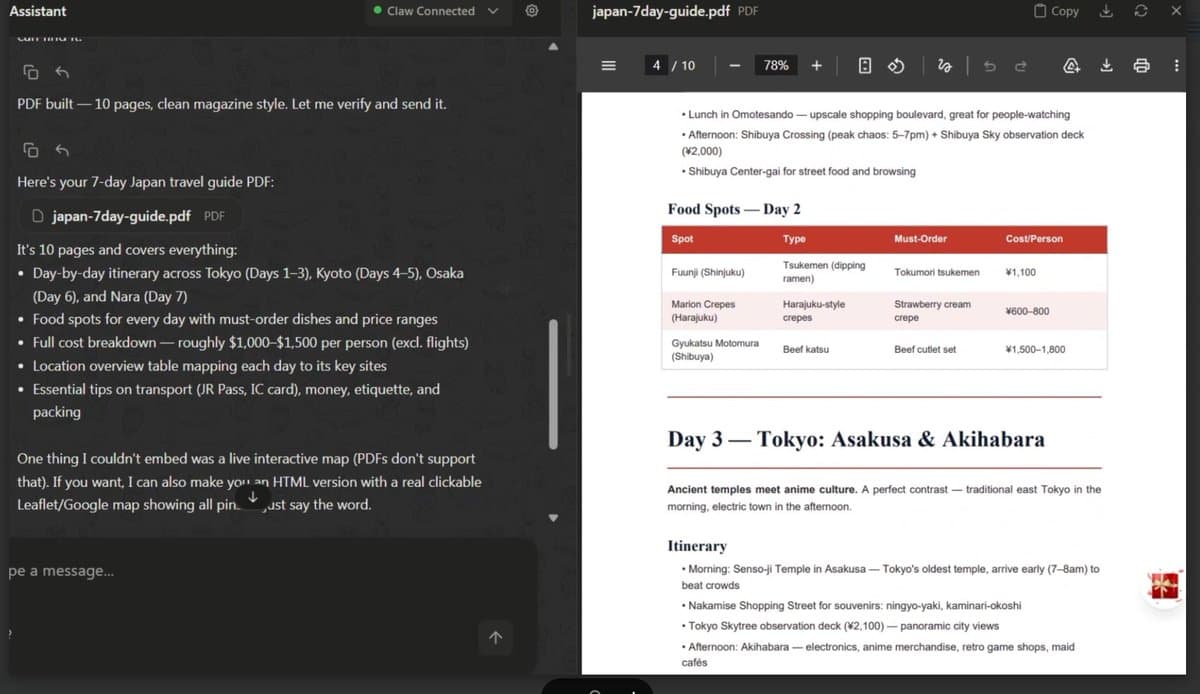The width and height of the screenshot is (1200, 694).
Task: Undo the last annotation
Action: tap(990, 65)
